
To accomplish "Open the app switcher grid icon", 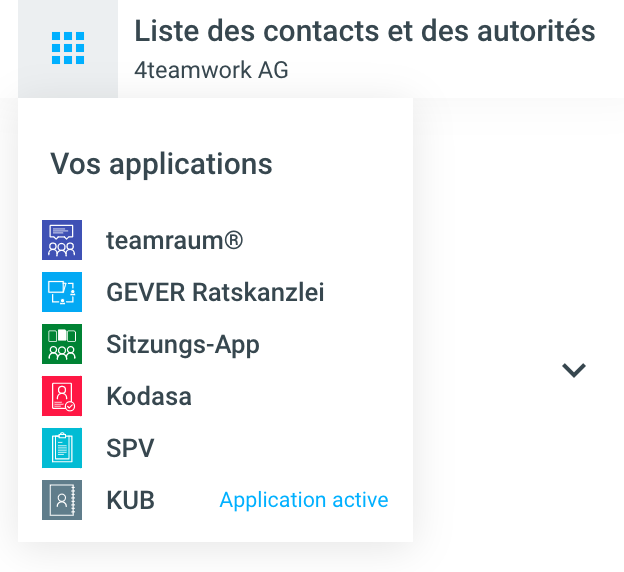I will pos(67,47).
